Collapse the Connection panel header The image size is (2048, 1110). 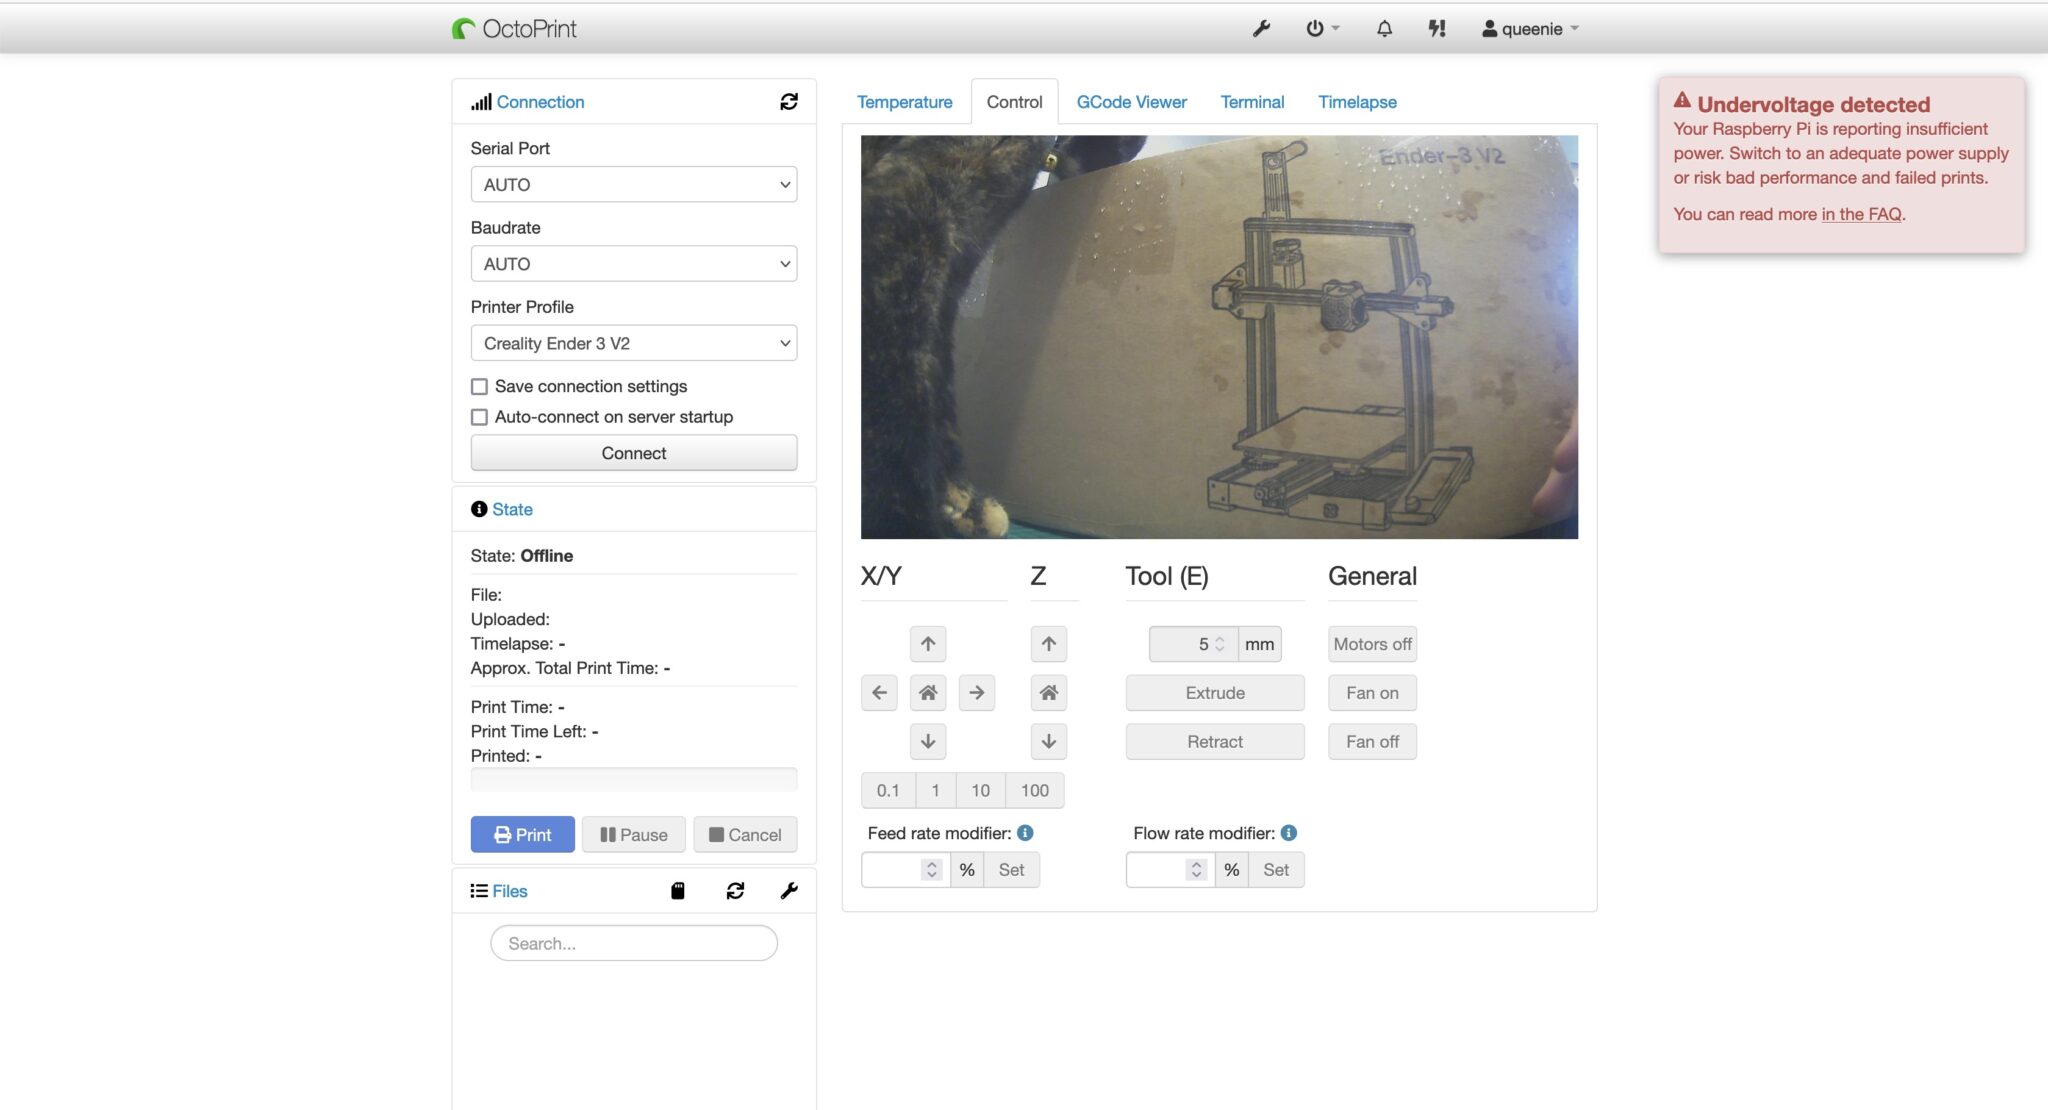pos(540,102)
